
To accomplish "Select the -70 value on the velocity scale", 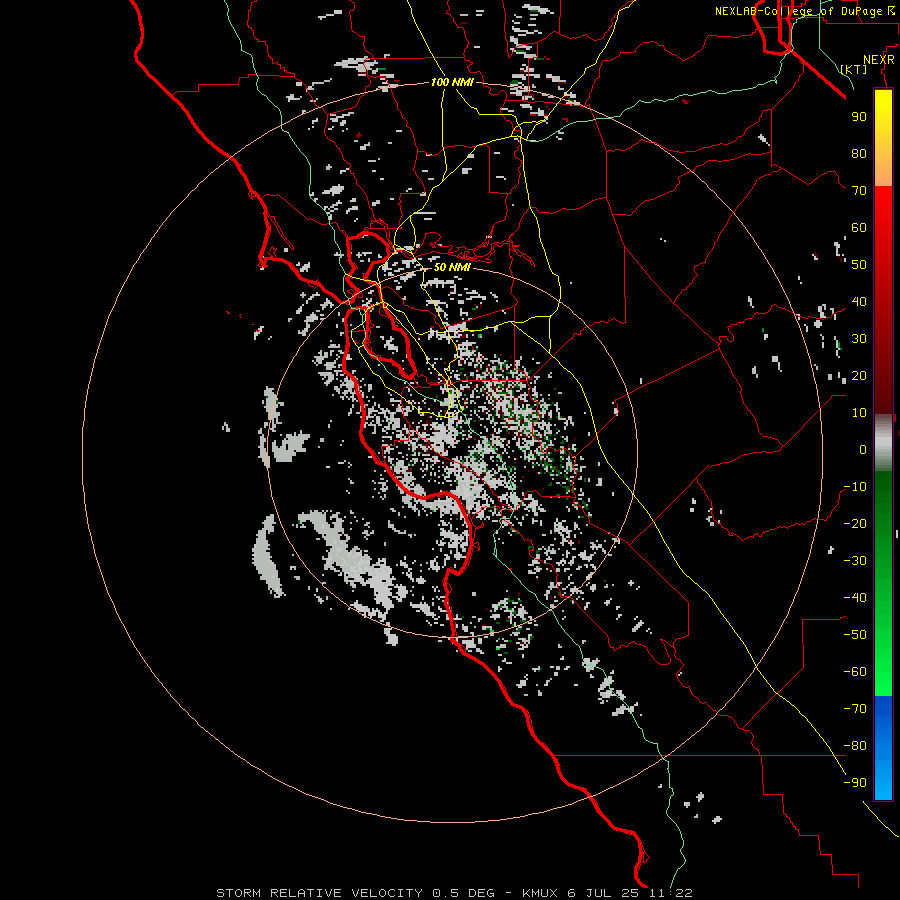I will [855, 709].
